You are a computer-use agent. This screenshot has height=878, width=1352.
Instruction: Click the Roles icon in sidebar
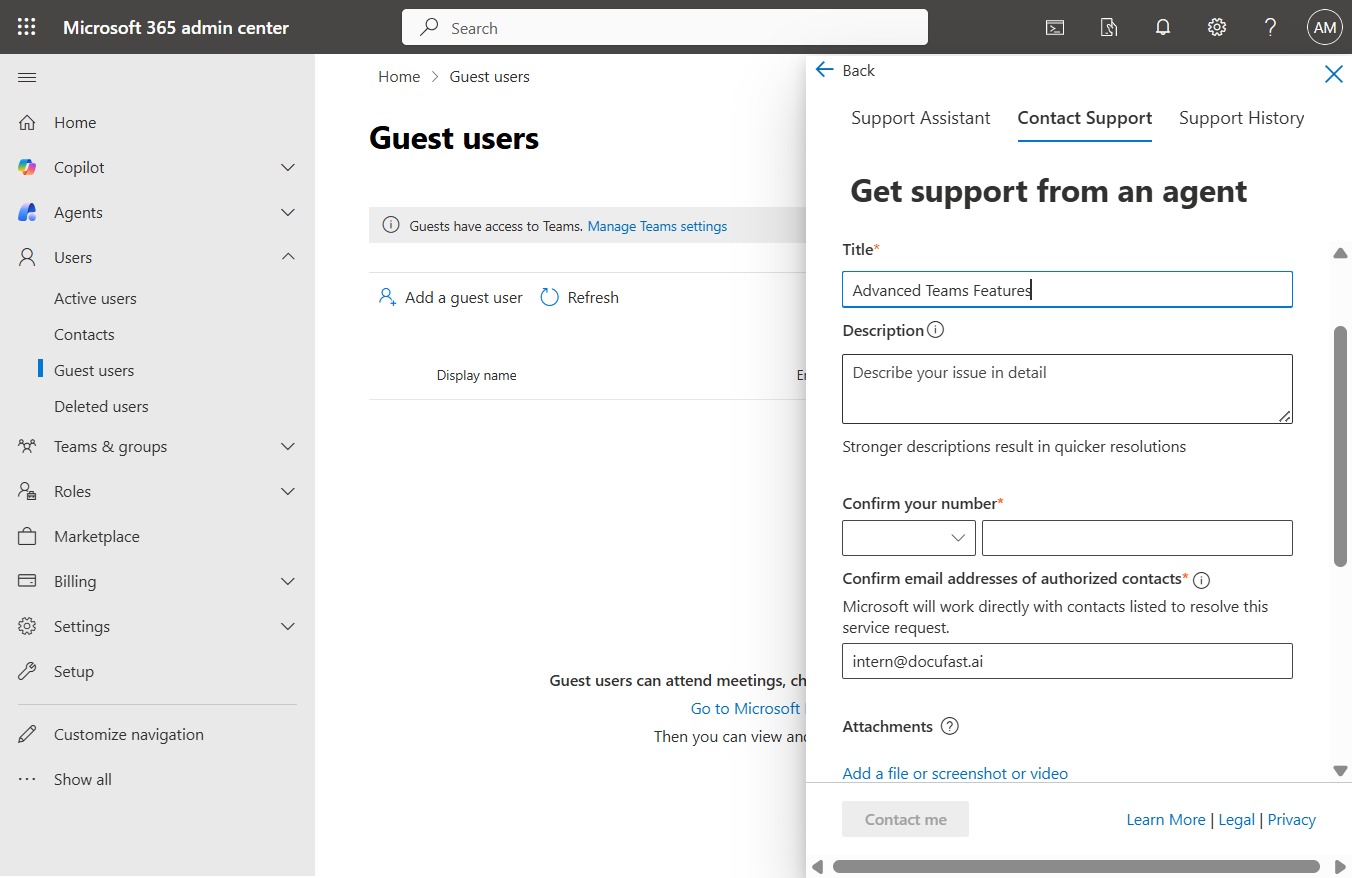27,491
